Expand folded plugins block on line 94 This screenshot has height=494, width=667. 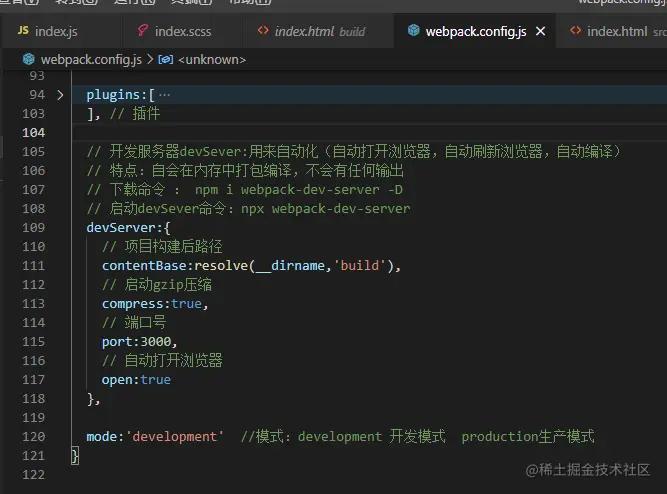click(60, 94)
